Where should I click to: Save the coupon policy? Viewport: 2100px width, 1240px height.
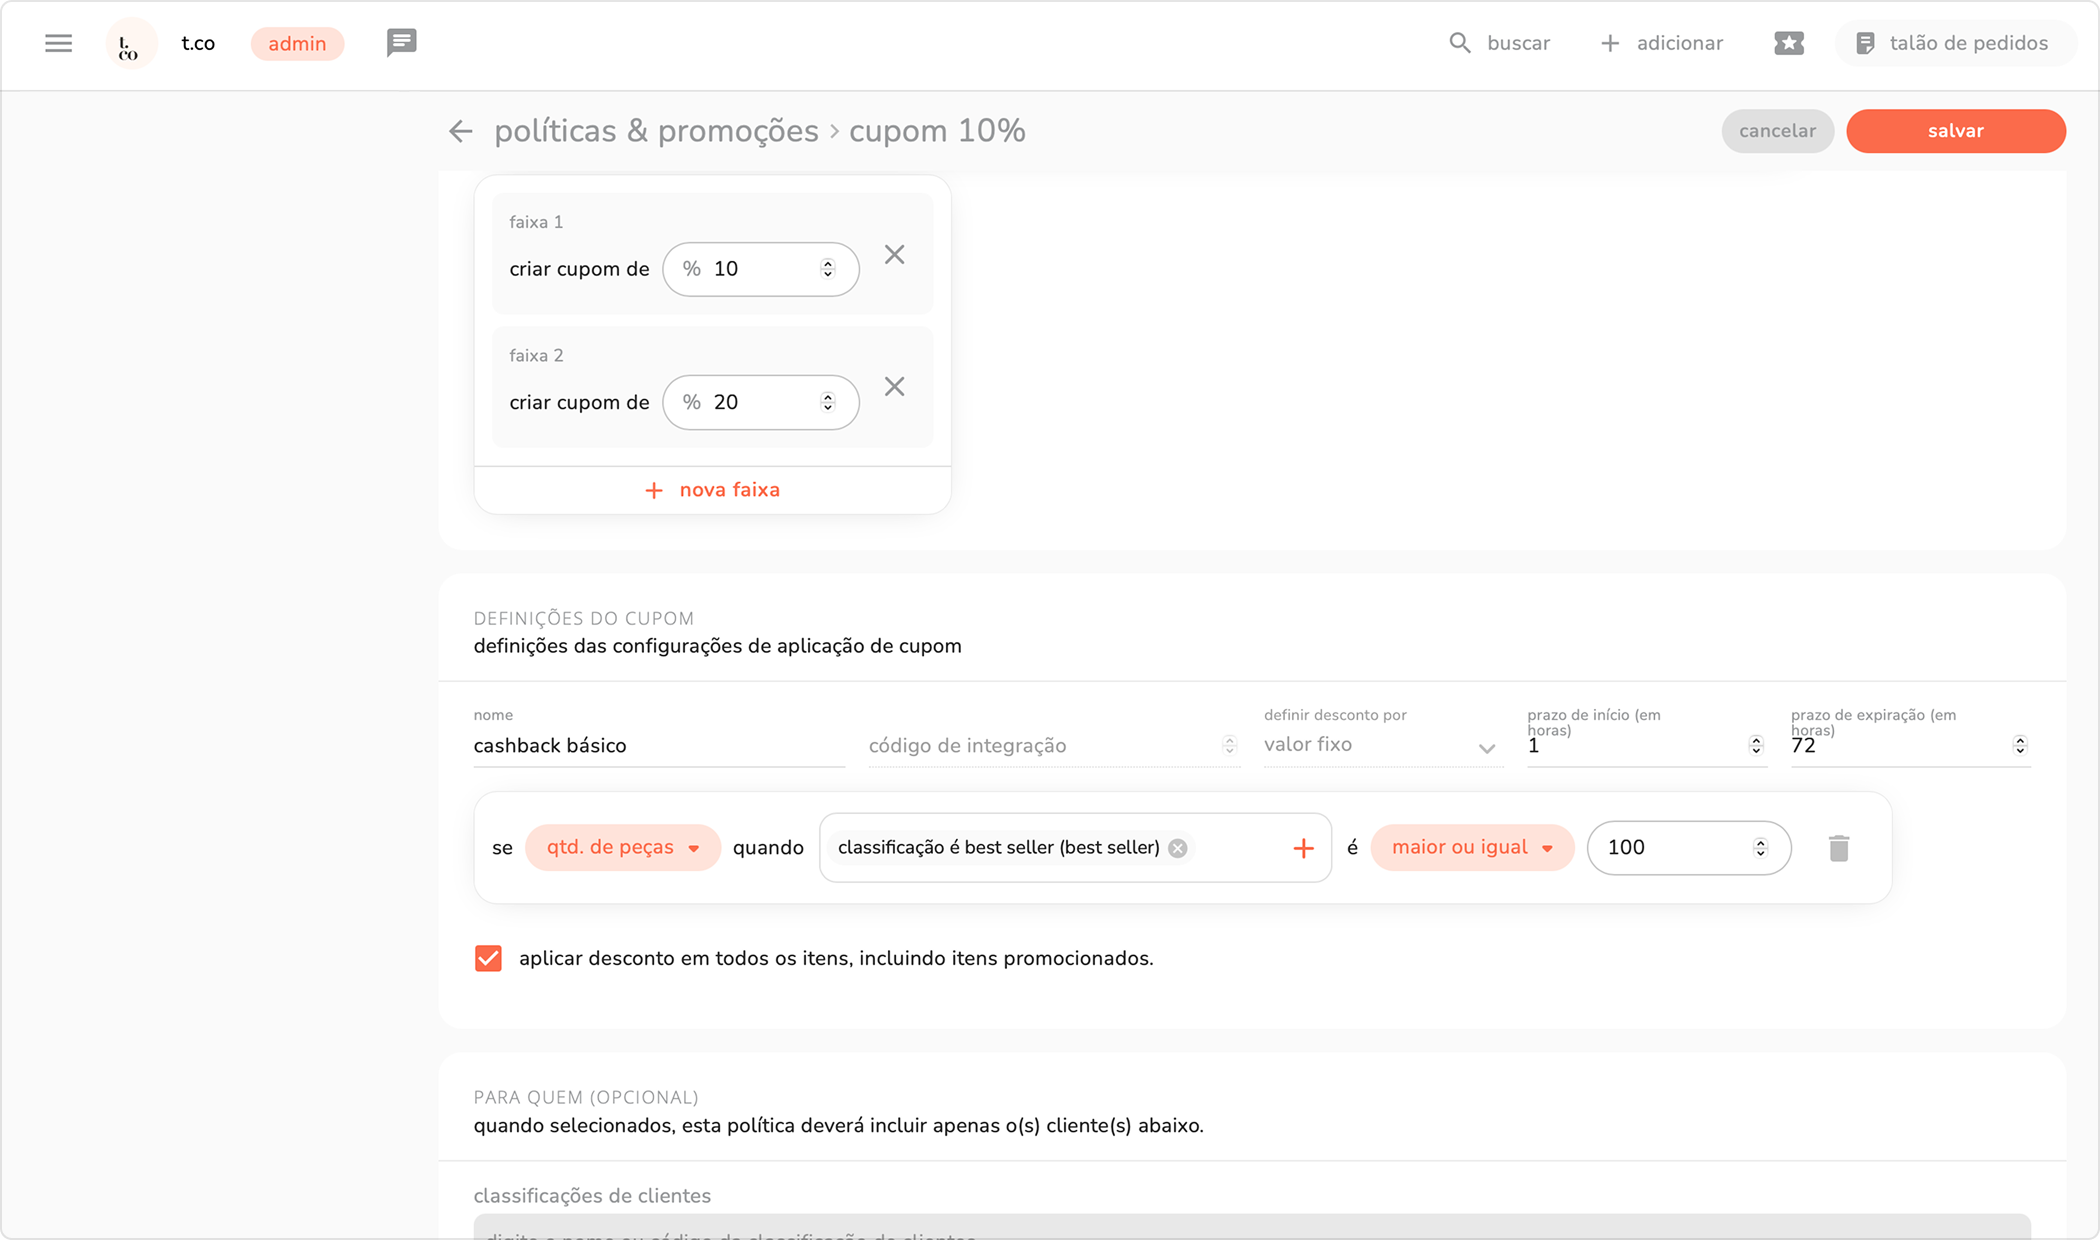pos(1955,131)
